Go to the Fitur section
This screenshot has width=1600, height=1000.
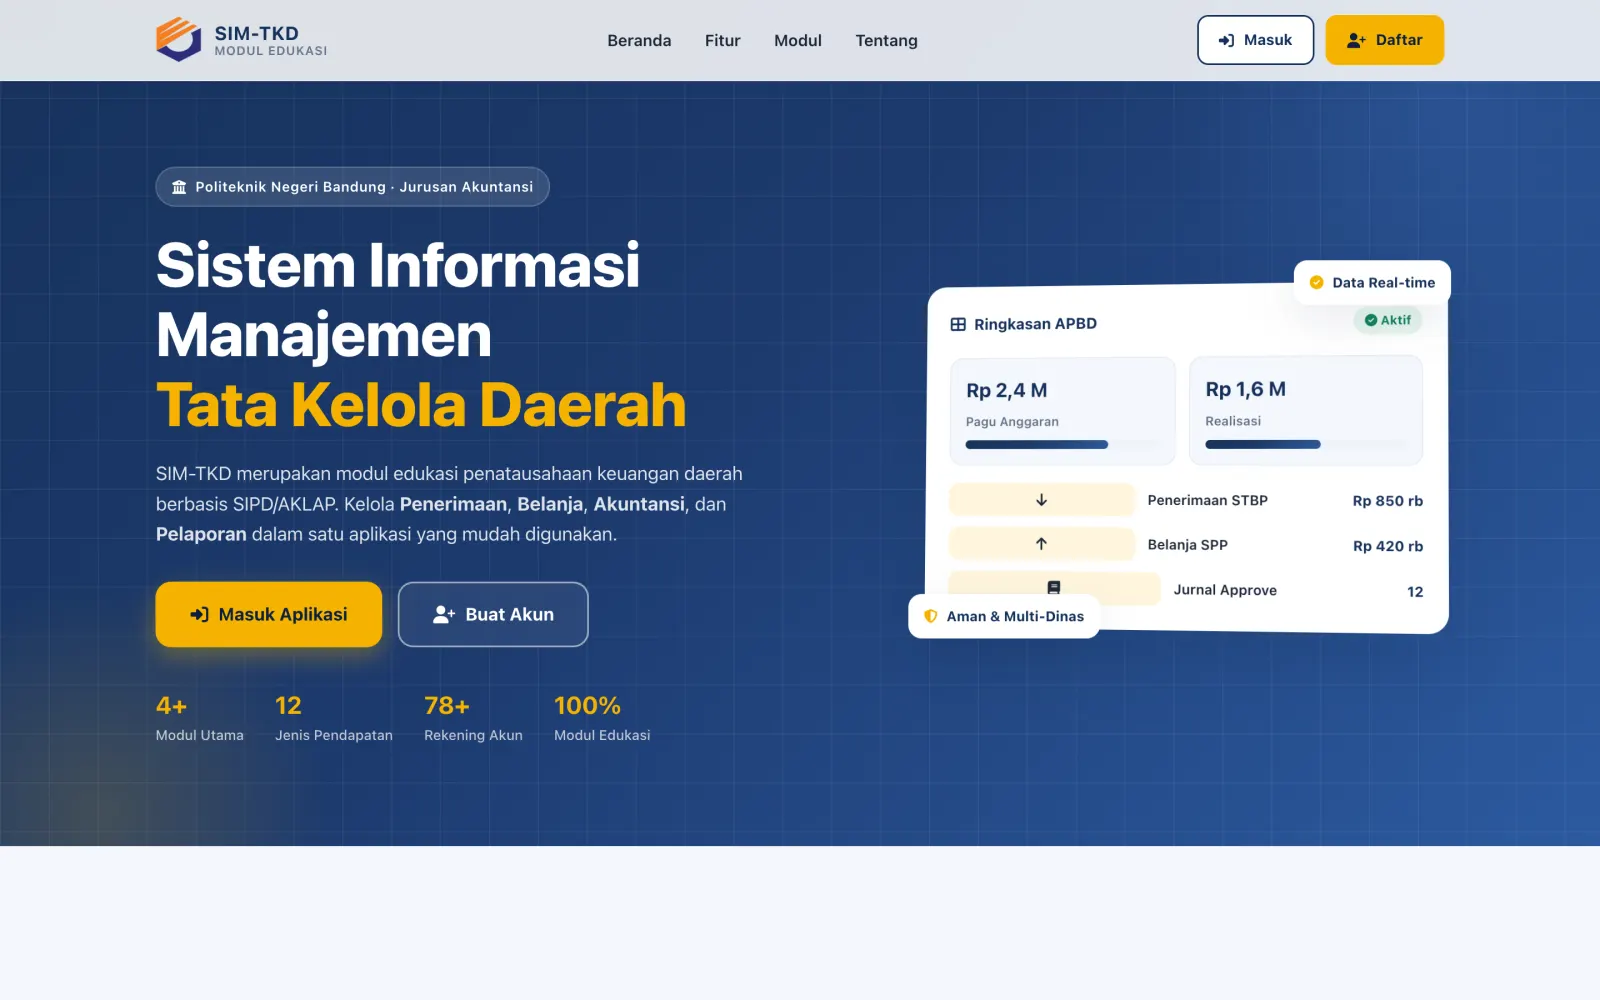[722, 40]
